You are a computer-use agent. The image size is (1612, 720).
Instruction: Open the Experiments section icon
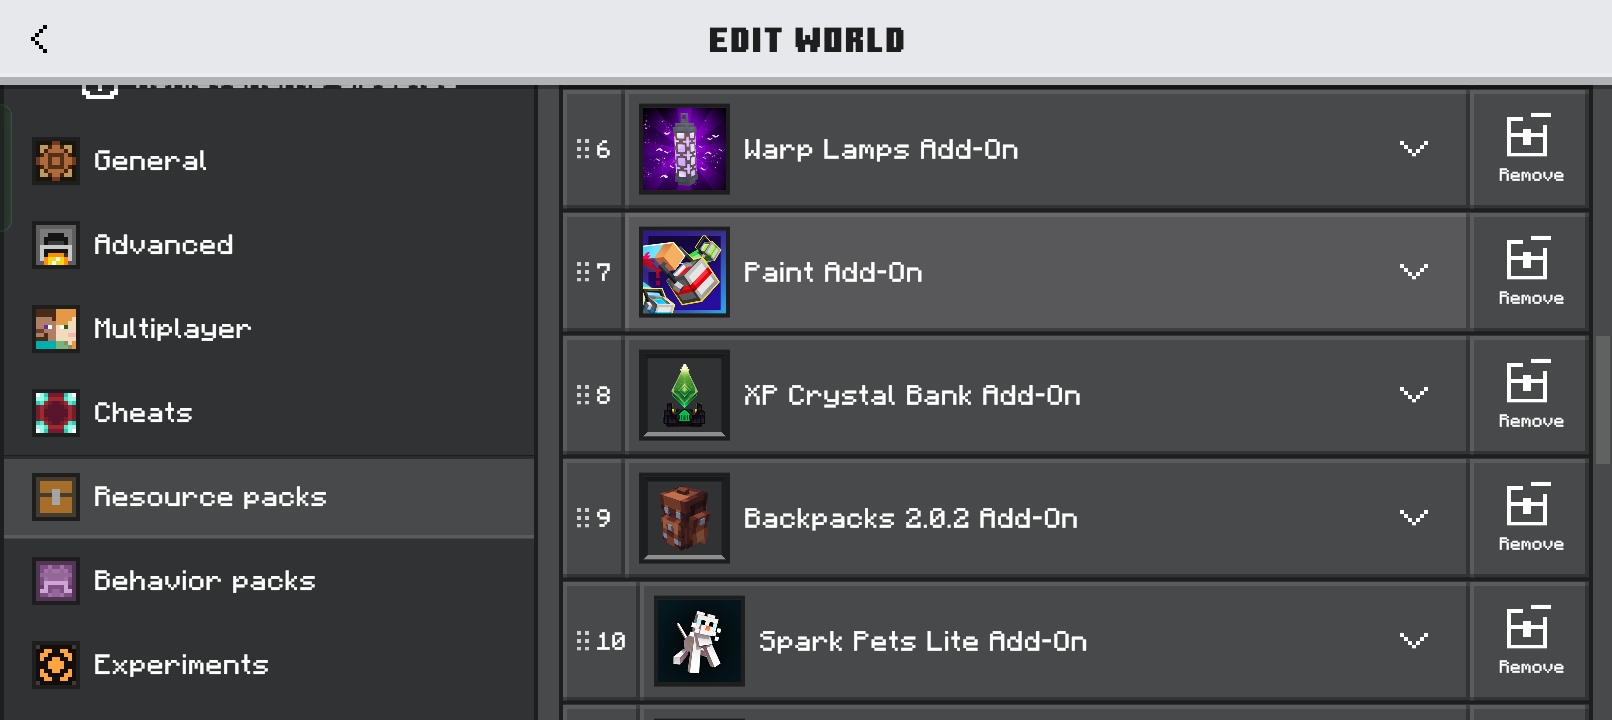click(56, 665)
